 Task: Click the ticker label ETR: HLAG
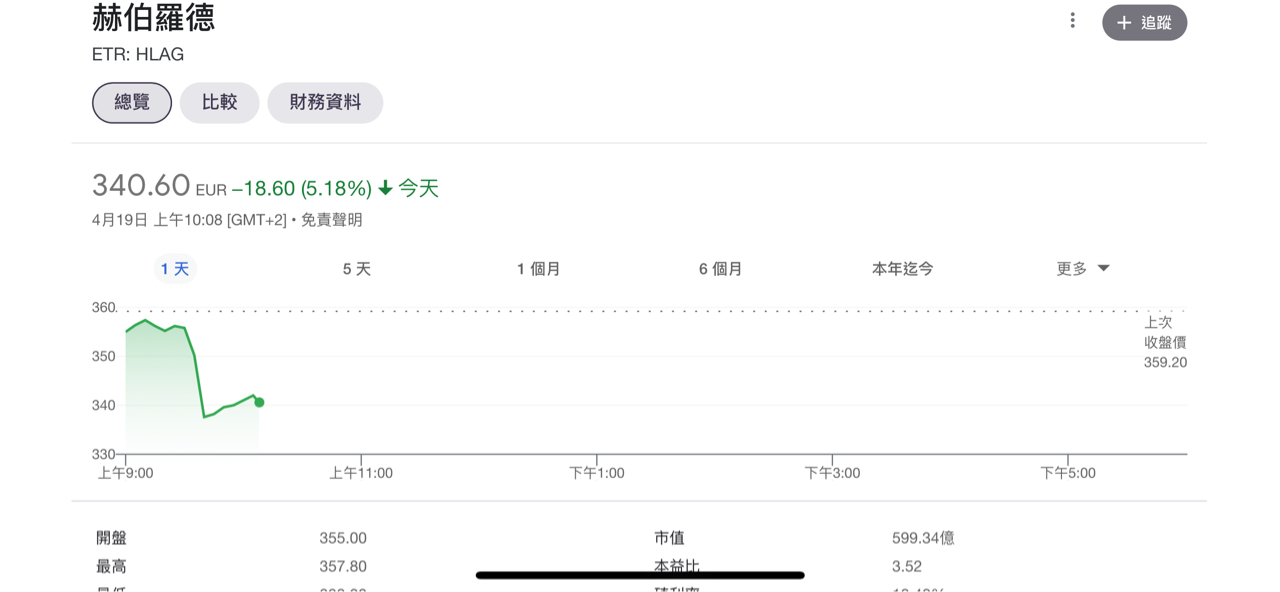pyautogui.click(x=137, y=55)
